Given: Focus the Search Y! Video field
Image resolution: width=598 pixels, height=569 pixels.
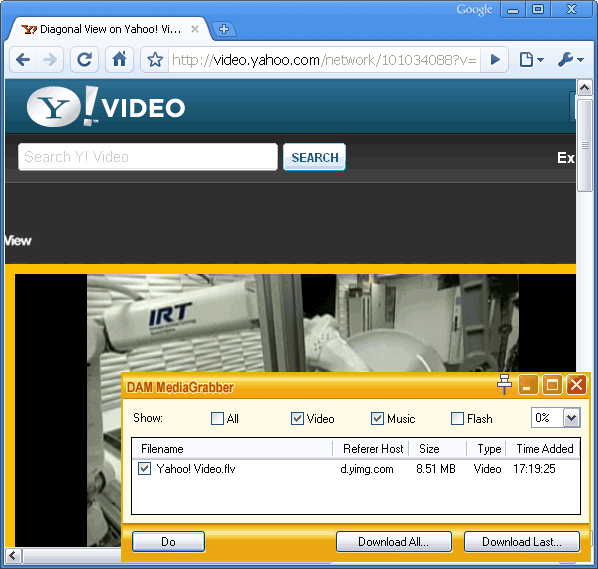Looking at the screenshot, I should coord(148,157).
